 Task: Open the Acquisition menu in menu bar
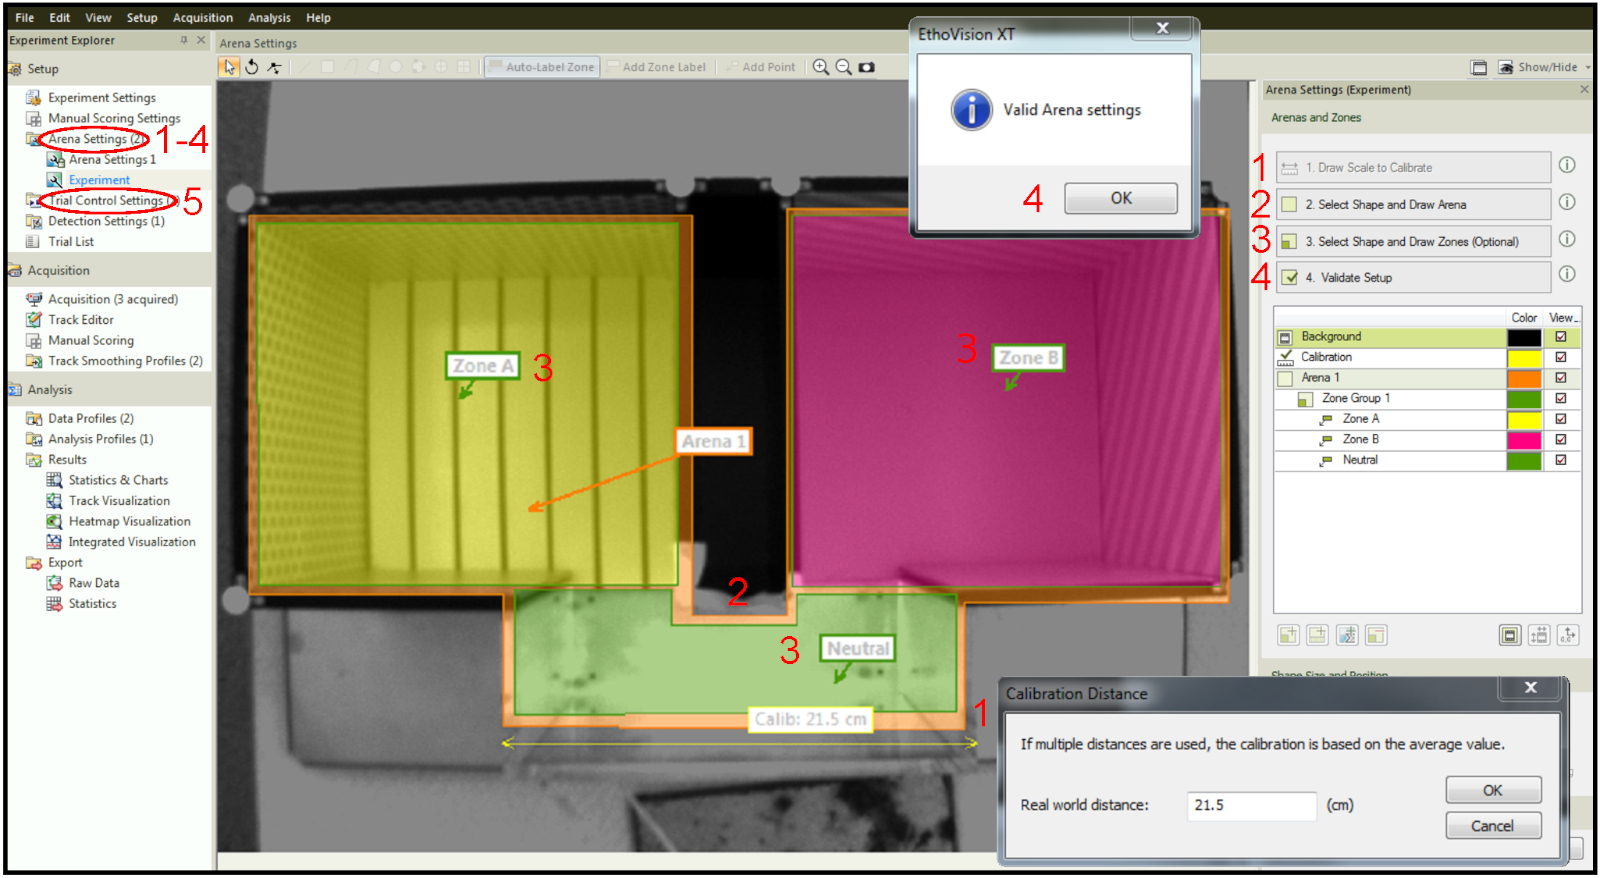(x=203, y=18)
